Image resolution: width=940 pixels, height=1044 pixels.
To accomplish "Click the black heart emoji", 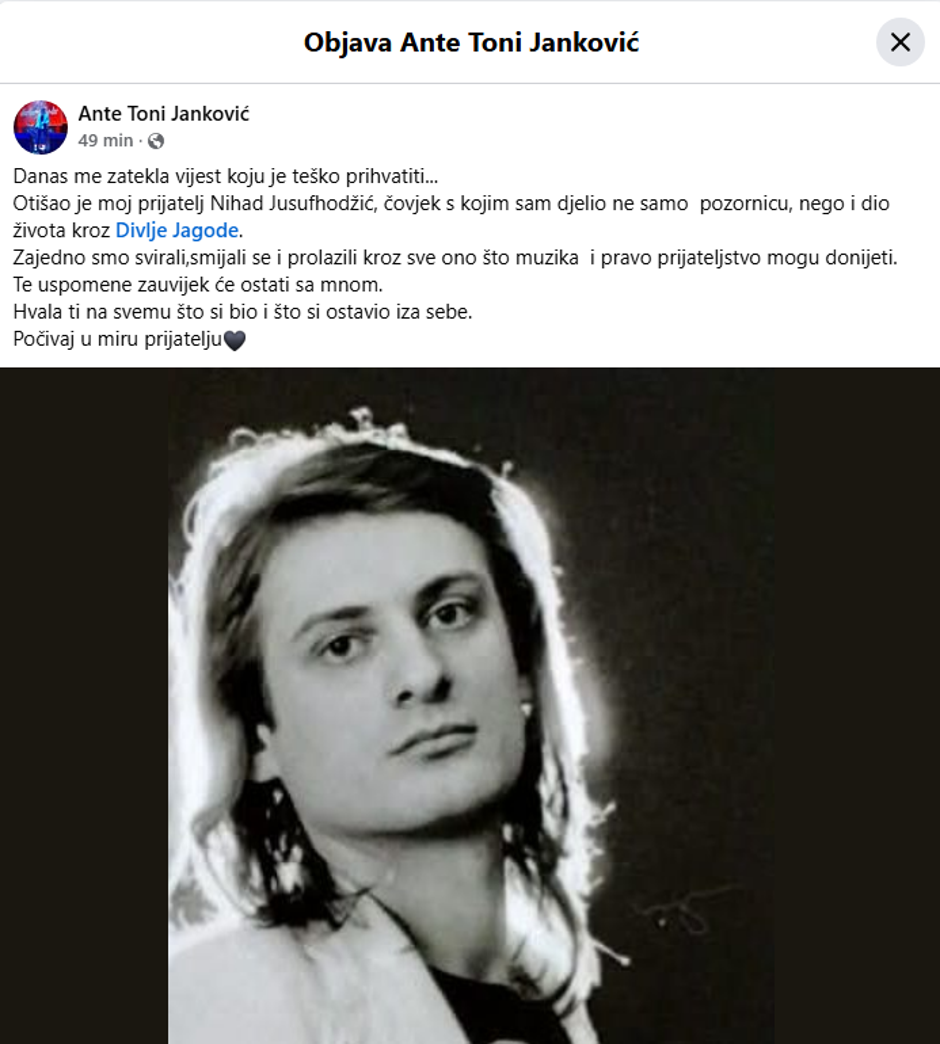I will tap(234, 340).
